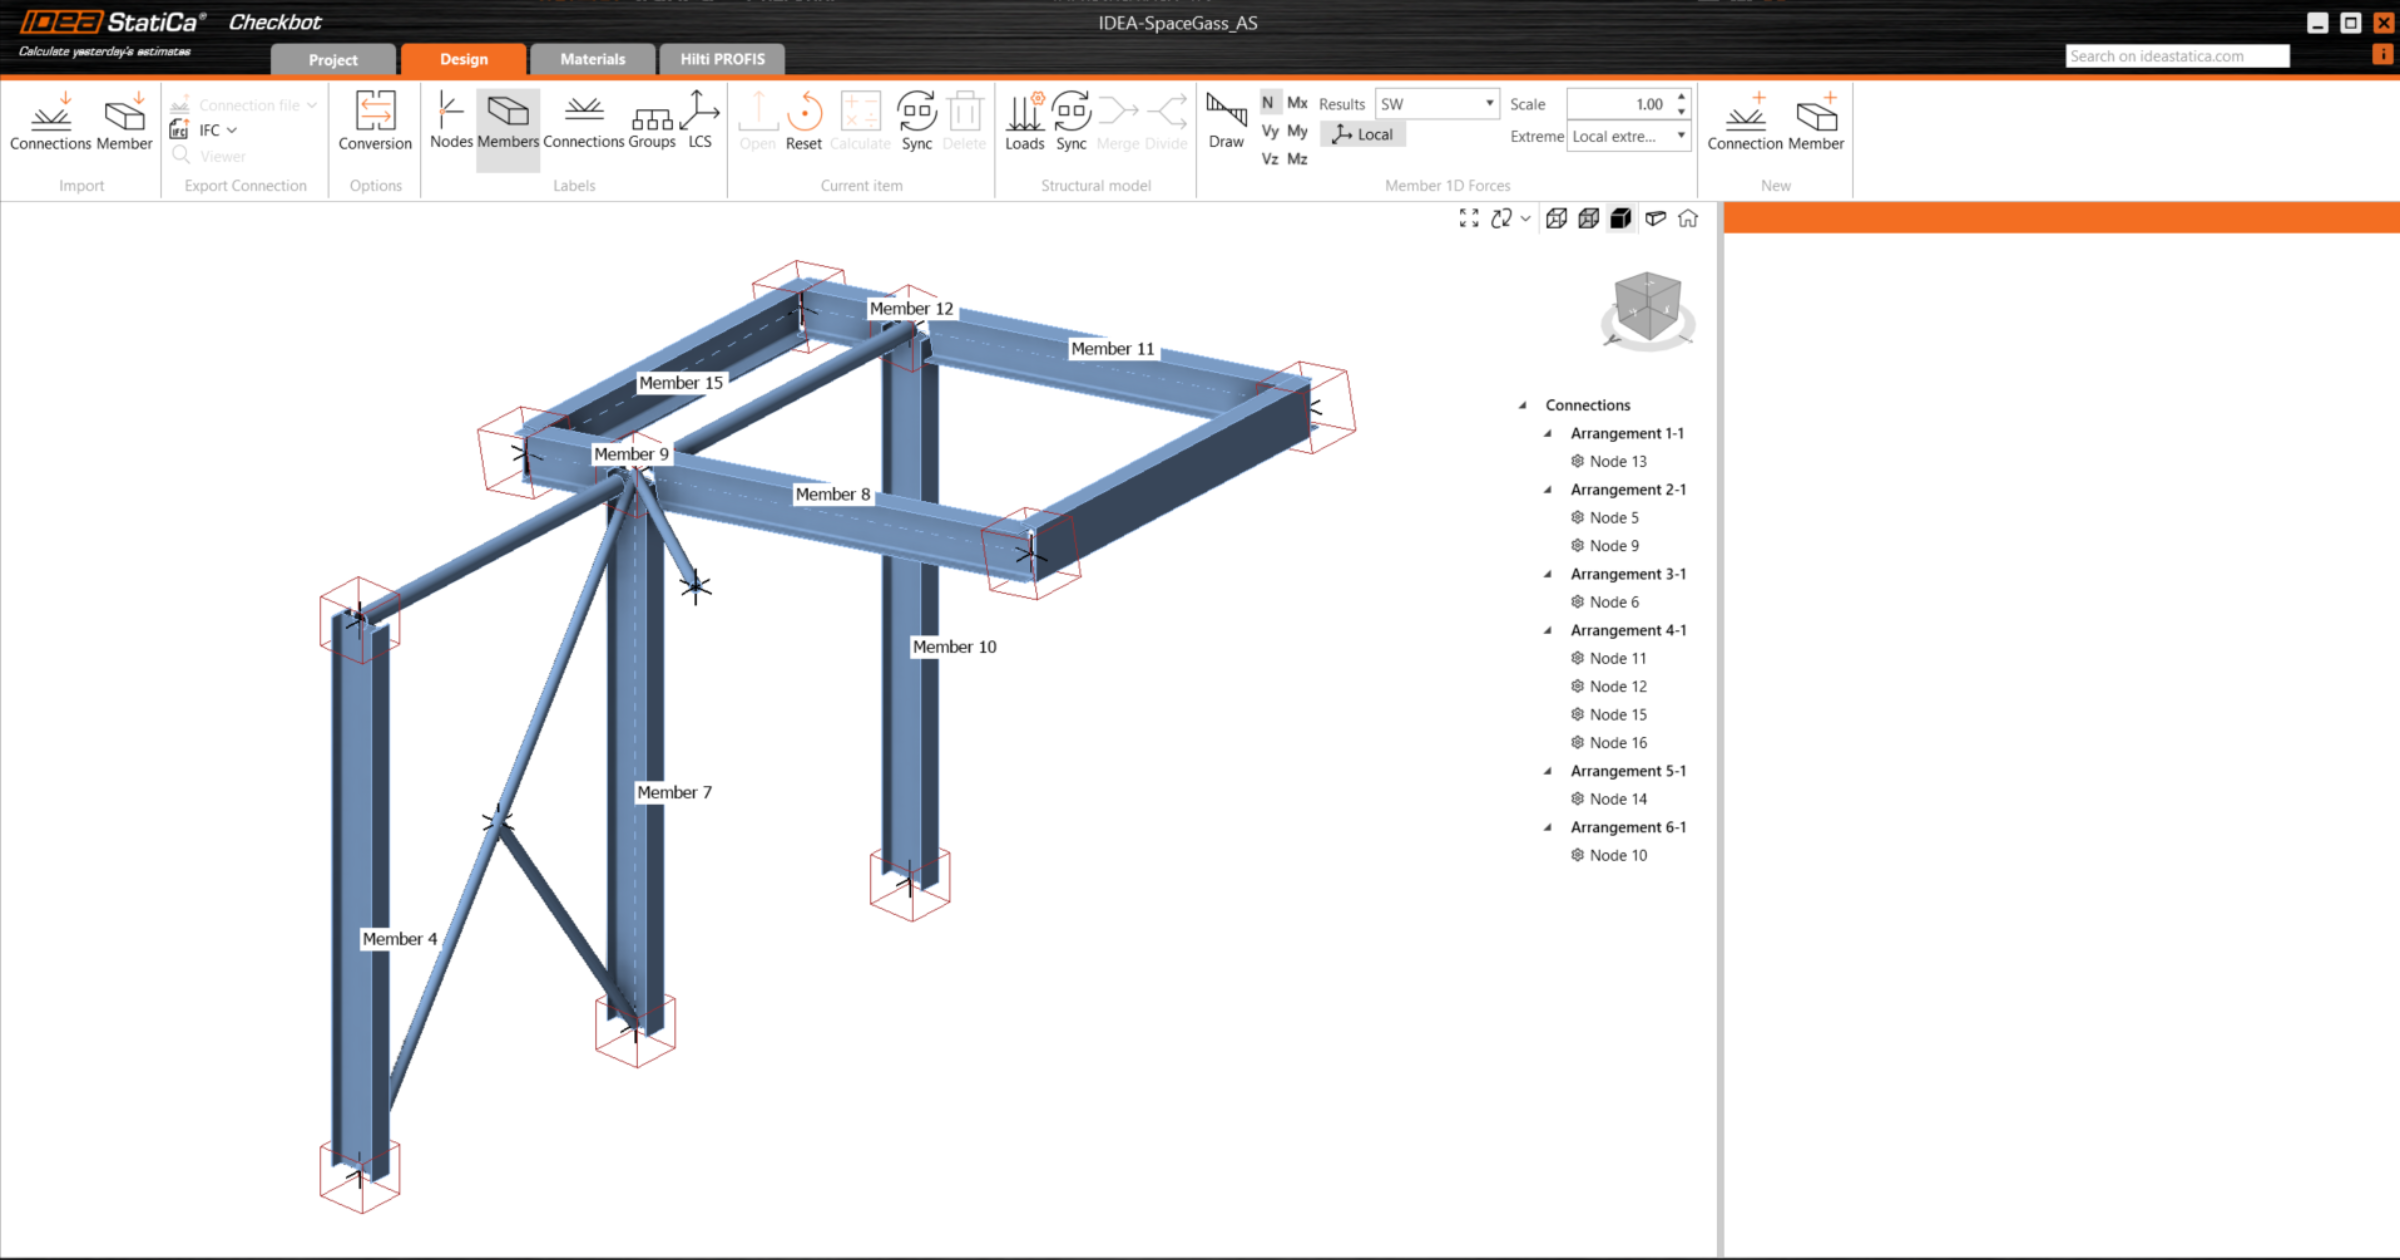Open the Extreme Local extreme dropdown
2400x1260 pixels.
(x=1628, y=137)
